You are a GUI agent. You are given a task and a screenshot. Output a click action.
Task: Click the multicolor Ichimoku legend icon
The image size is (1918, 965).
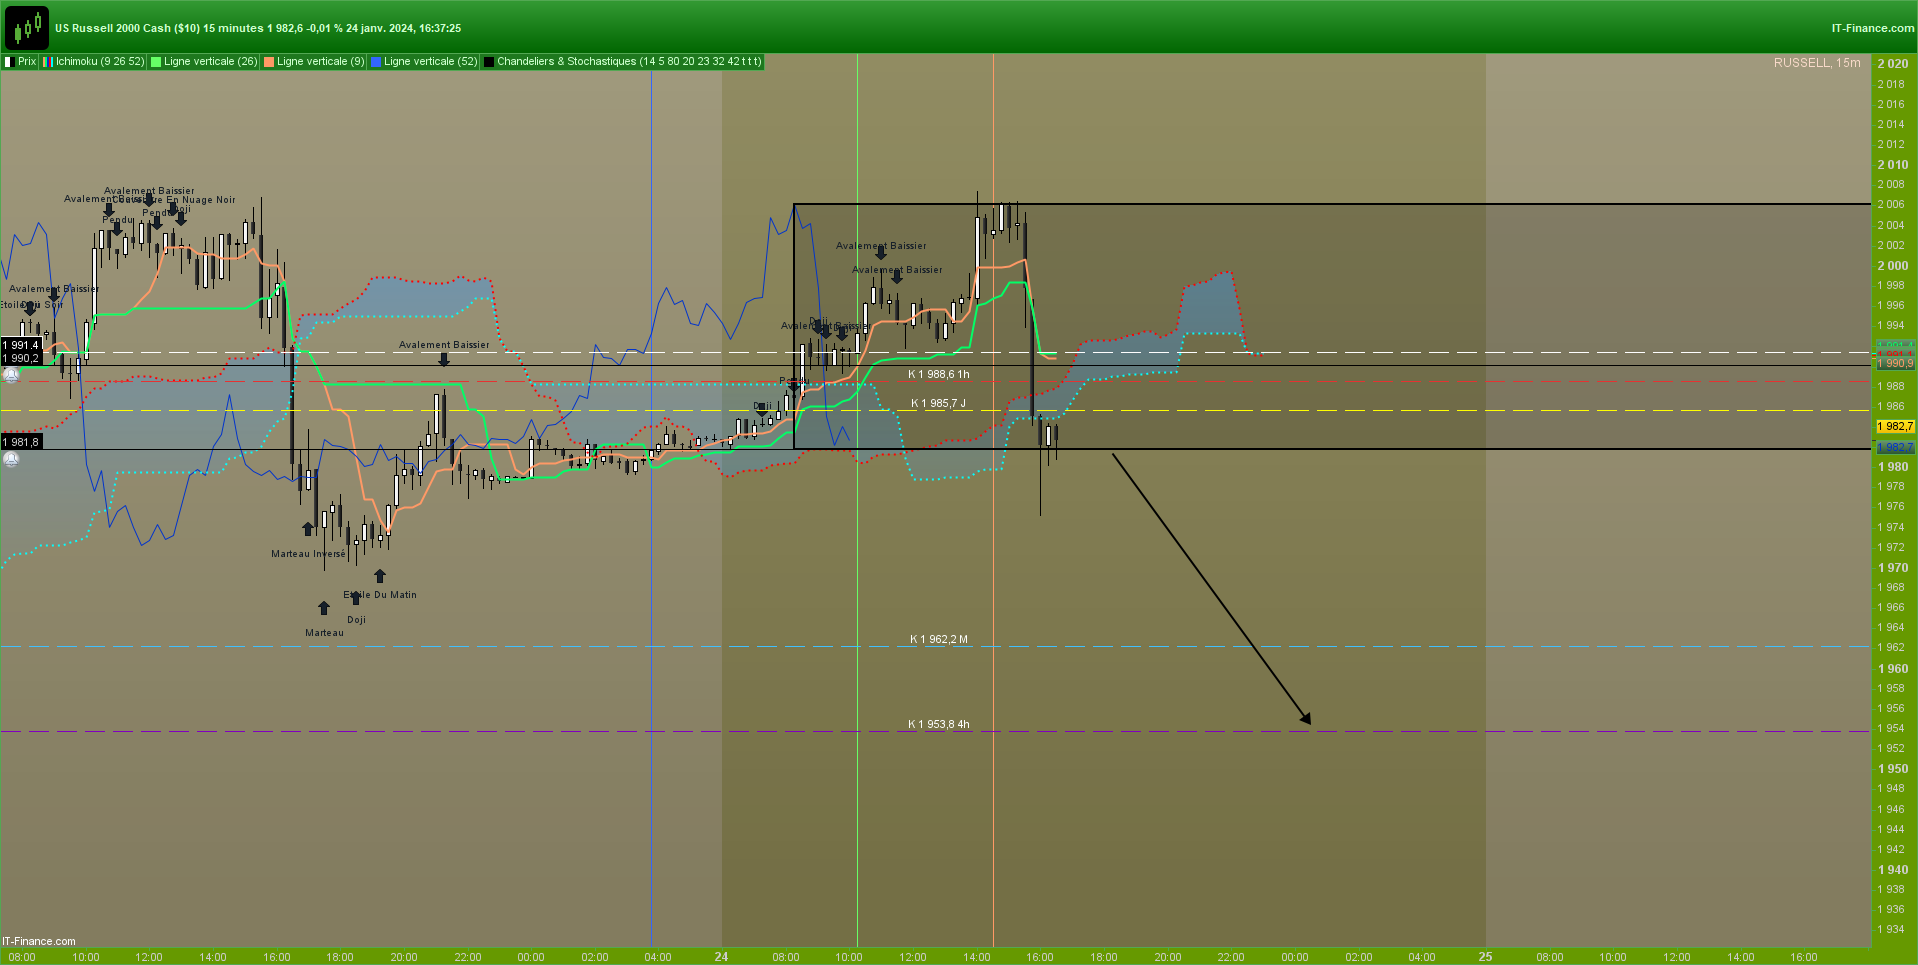pyautogui.click(x=47, y=62)
